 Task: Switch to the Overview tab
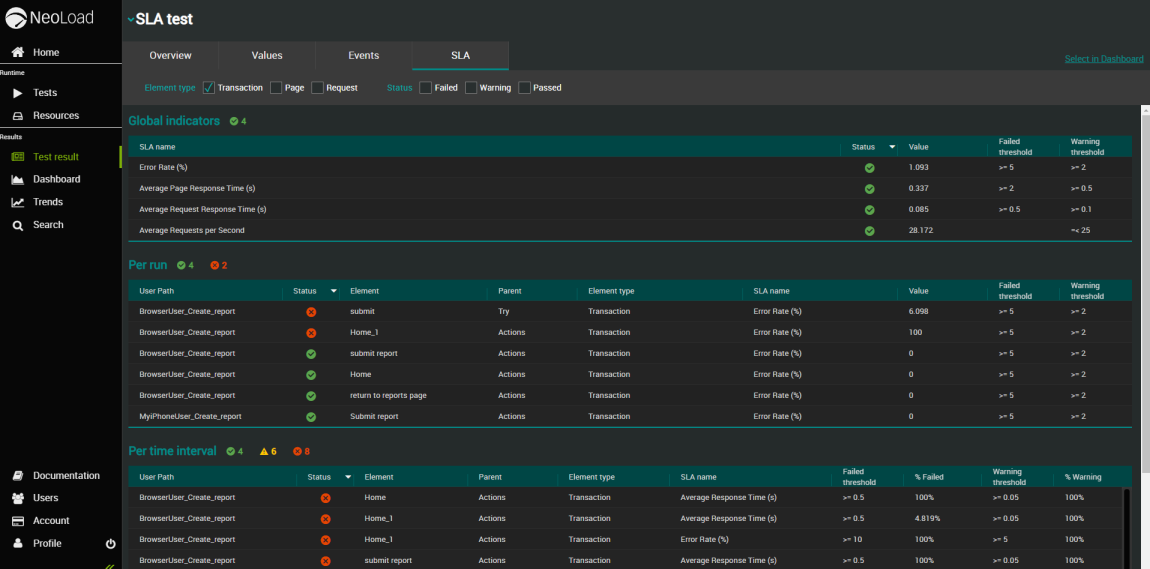pyautogui.click(x=170, y=56)
